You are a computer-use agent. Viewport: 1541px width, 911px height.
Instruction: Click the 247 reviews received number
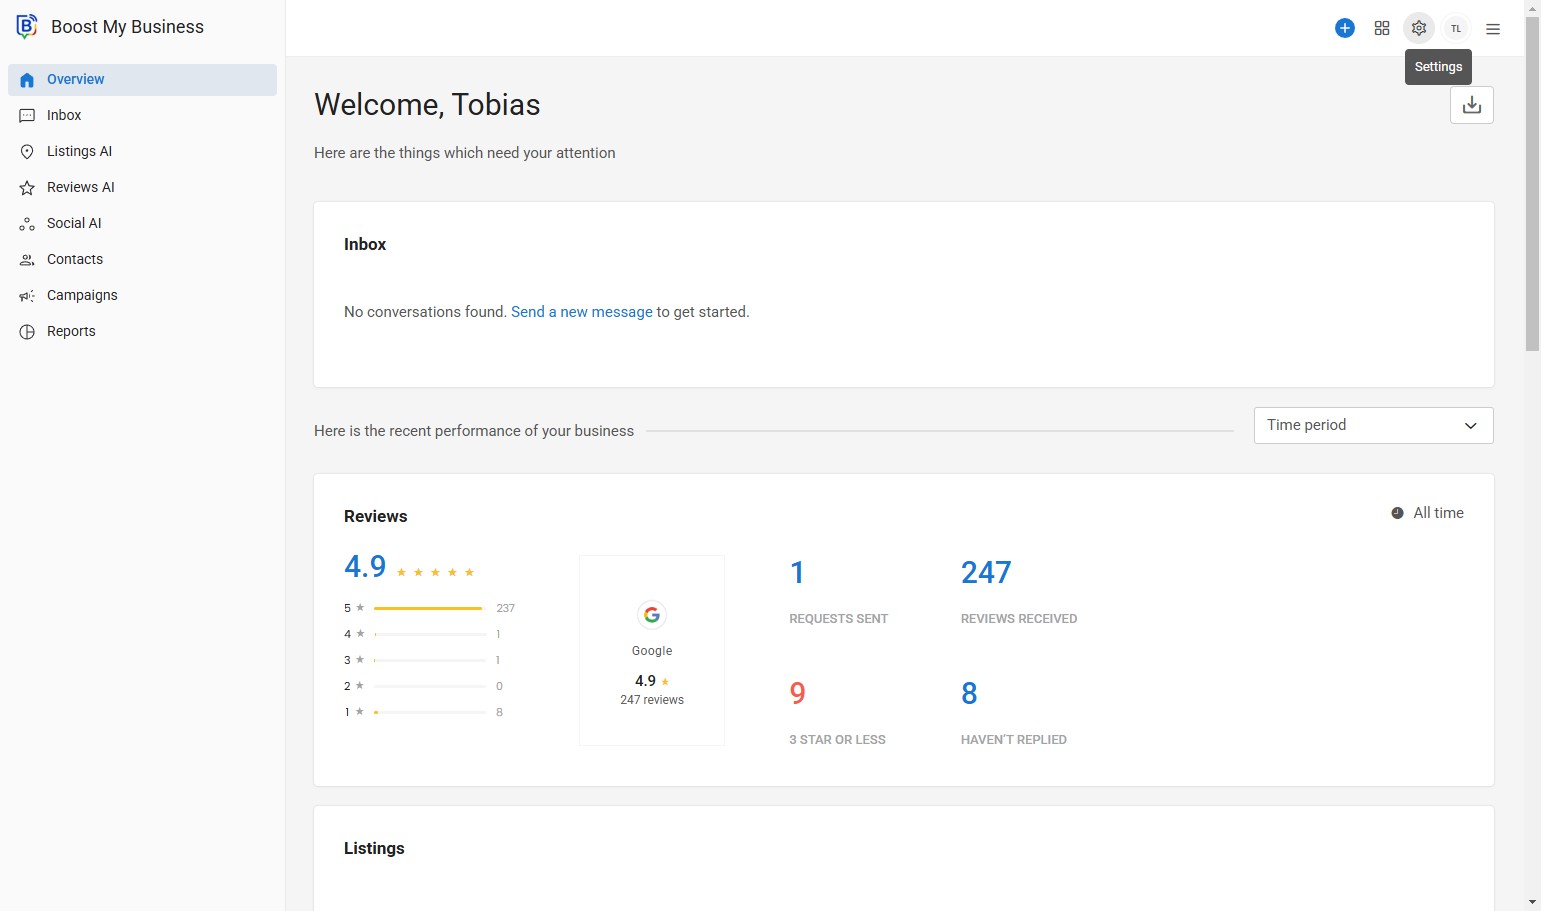pyautogui.click(x=985, y=572)
